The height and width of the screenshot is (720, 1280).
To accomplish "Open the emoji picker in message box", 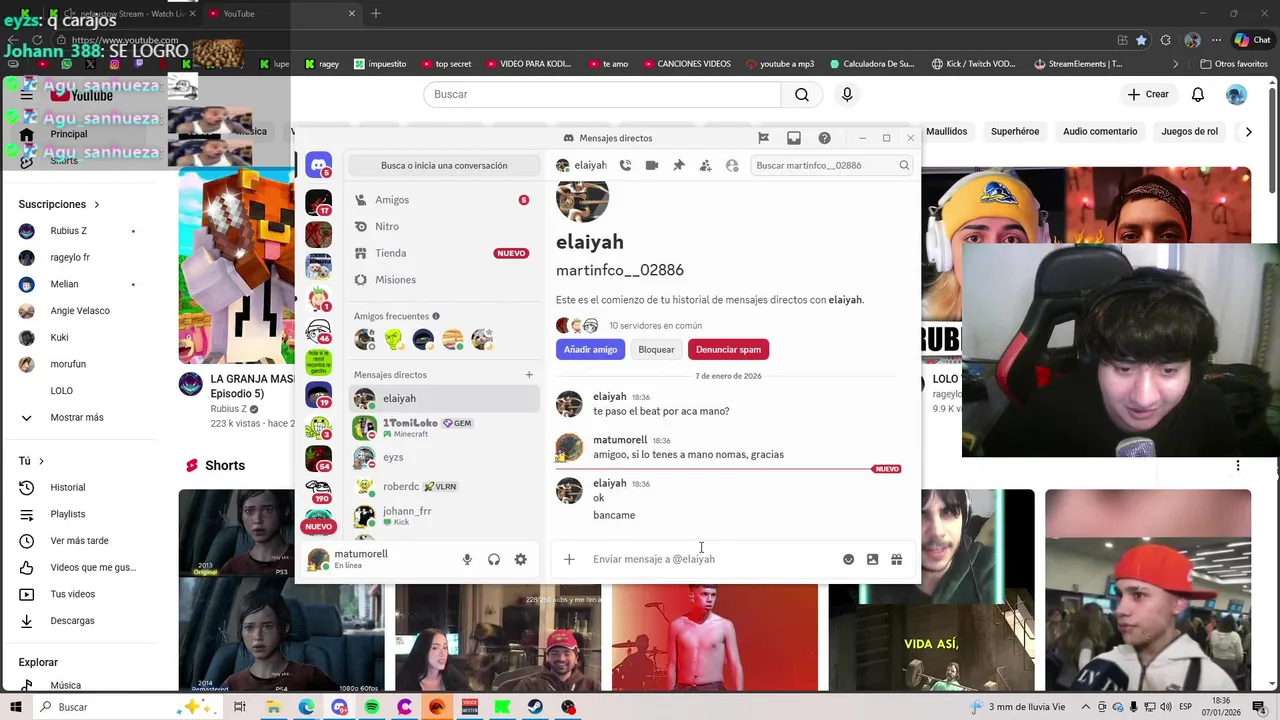I will 848,559.
